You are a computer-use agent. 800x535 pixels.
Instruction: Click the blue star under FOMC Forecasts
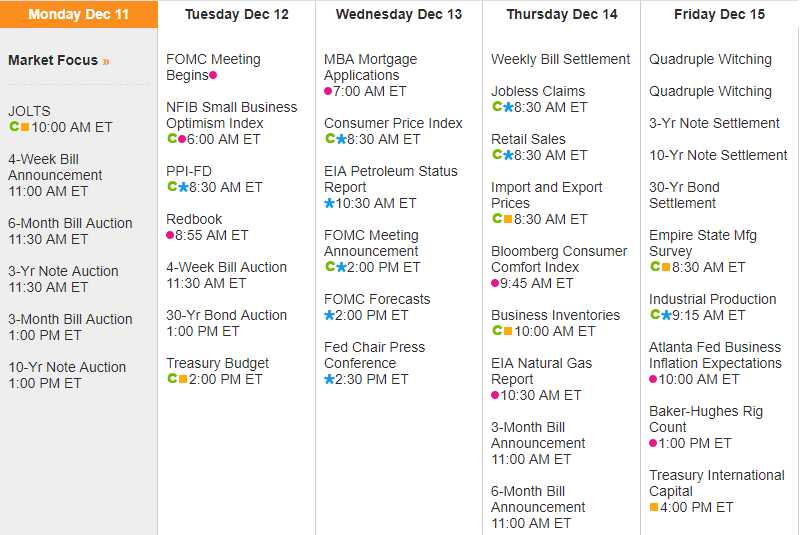pos(329,315)
